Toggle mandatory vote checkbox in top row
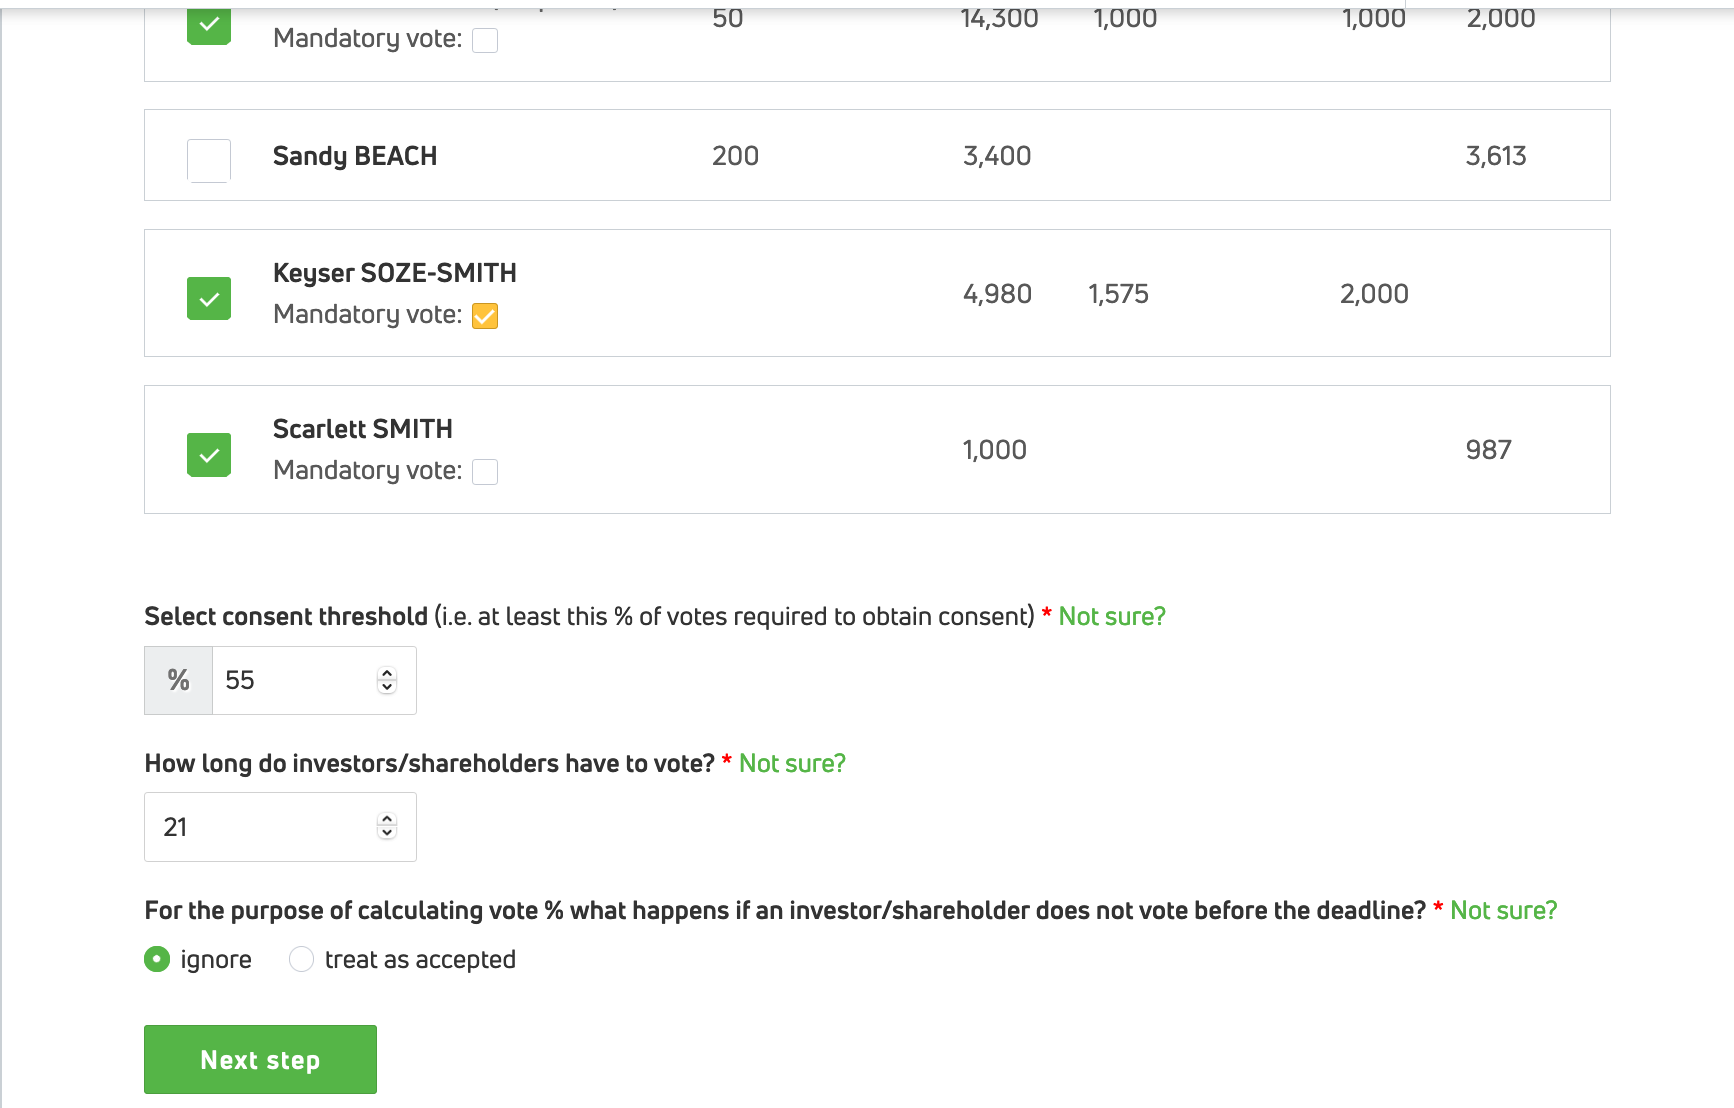Screen dimensions: 1734x1108 coord(485,40)
